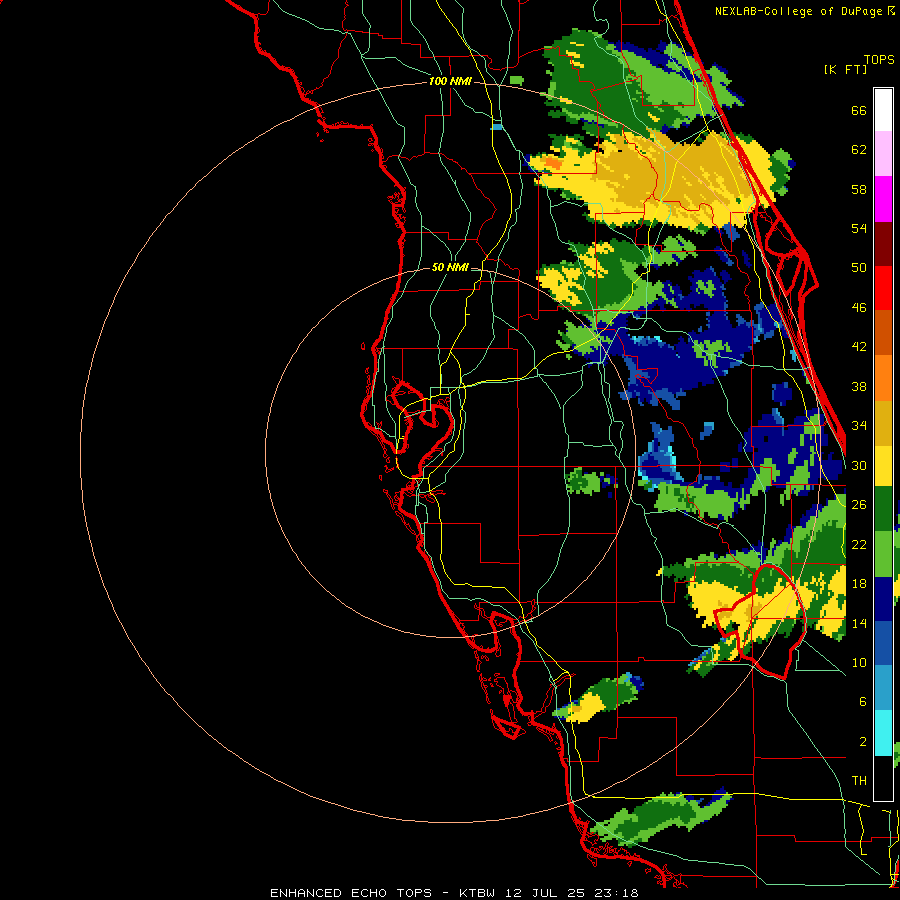Click the KTBW radar site identifier

coord(479,893)
